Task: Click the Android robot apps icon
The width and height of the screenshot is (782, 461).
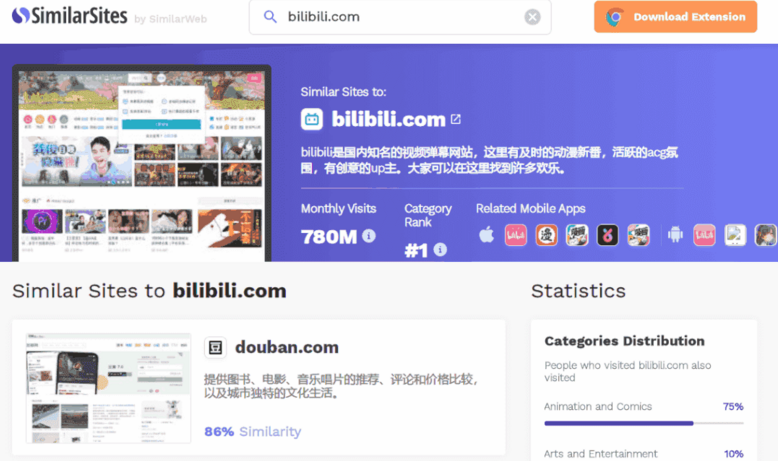Action: point(675,234)
